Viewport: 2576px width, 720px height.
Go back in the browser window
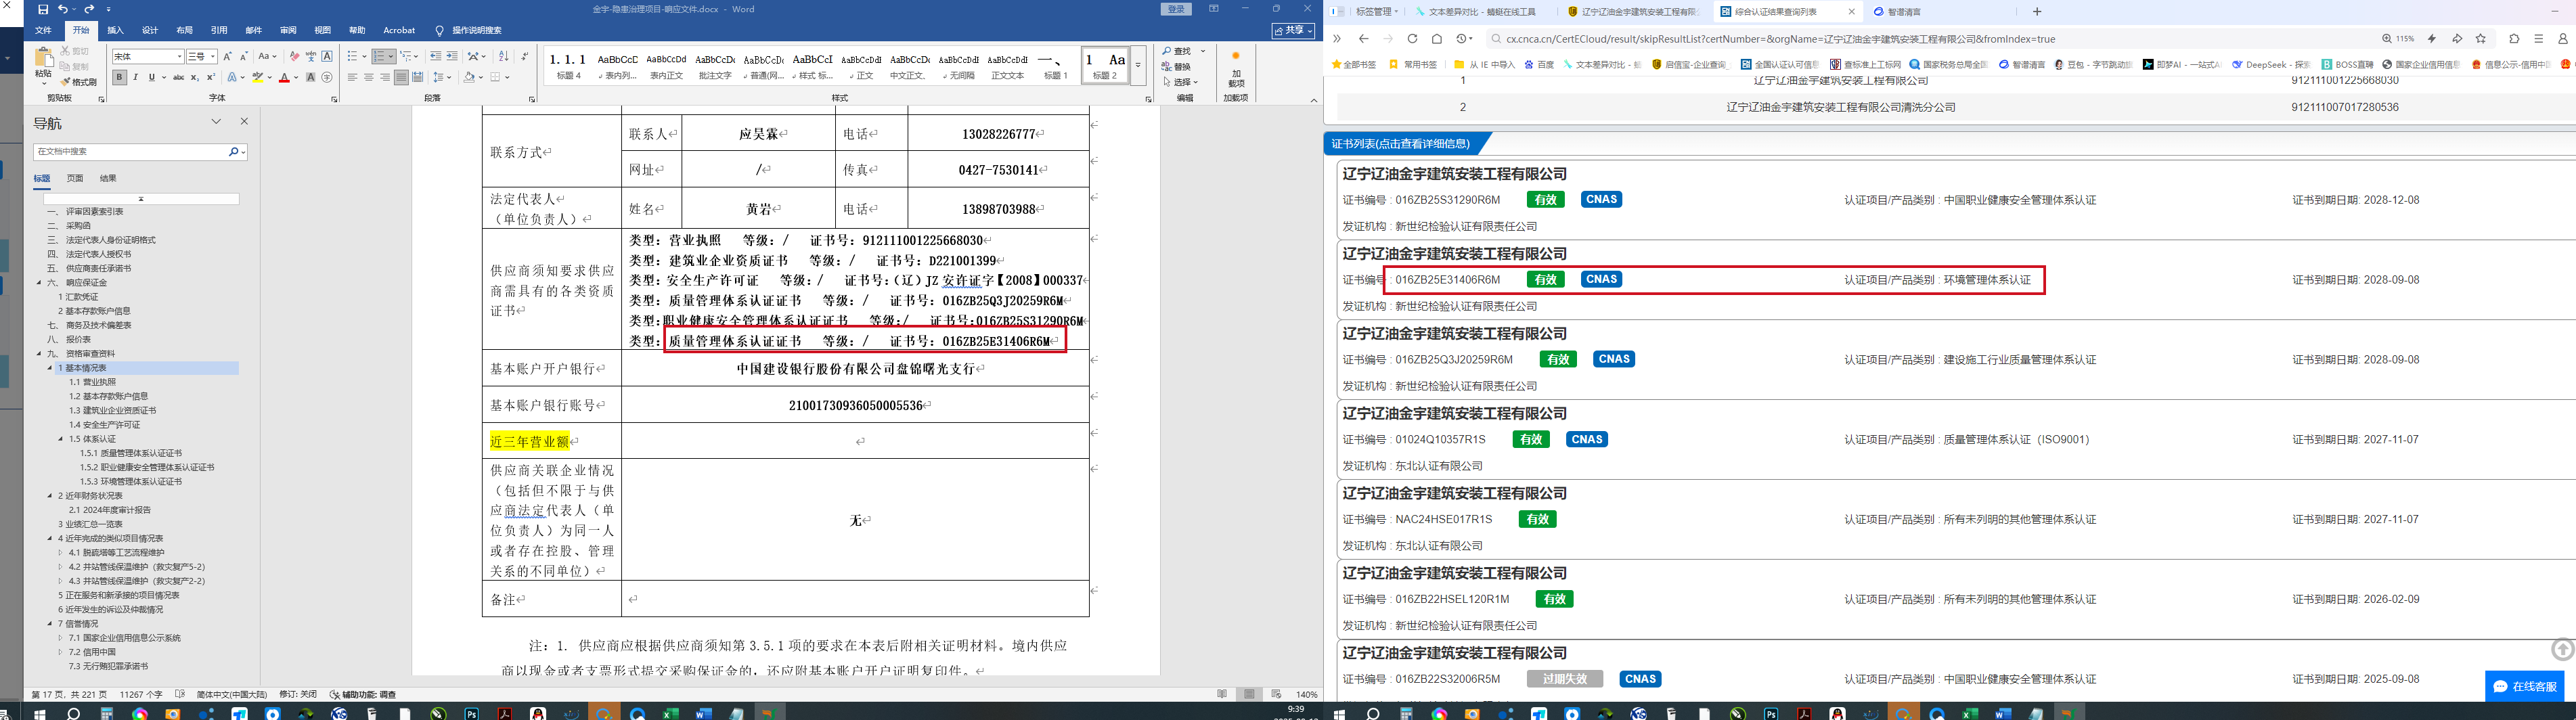(1363, 39)
